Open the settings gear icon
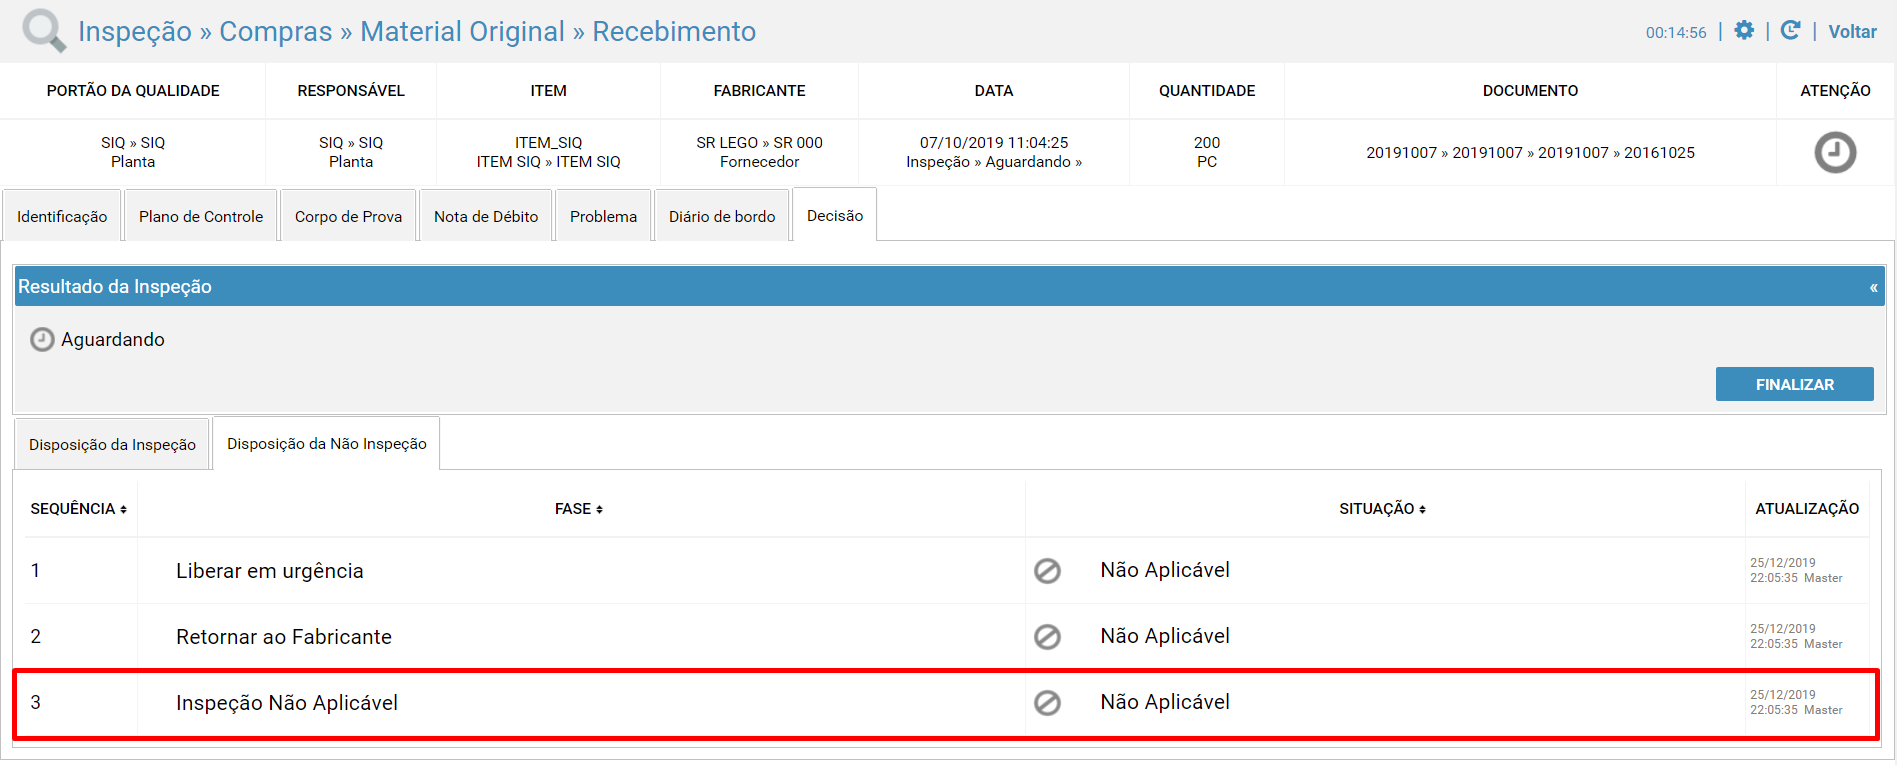Screen dimensions: 1897x765 pos(1744,30)
